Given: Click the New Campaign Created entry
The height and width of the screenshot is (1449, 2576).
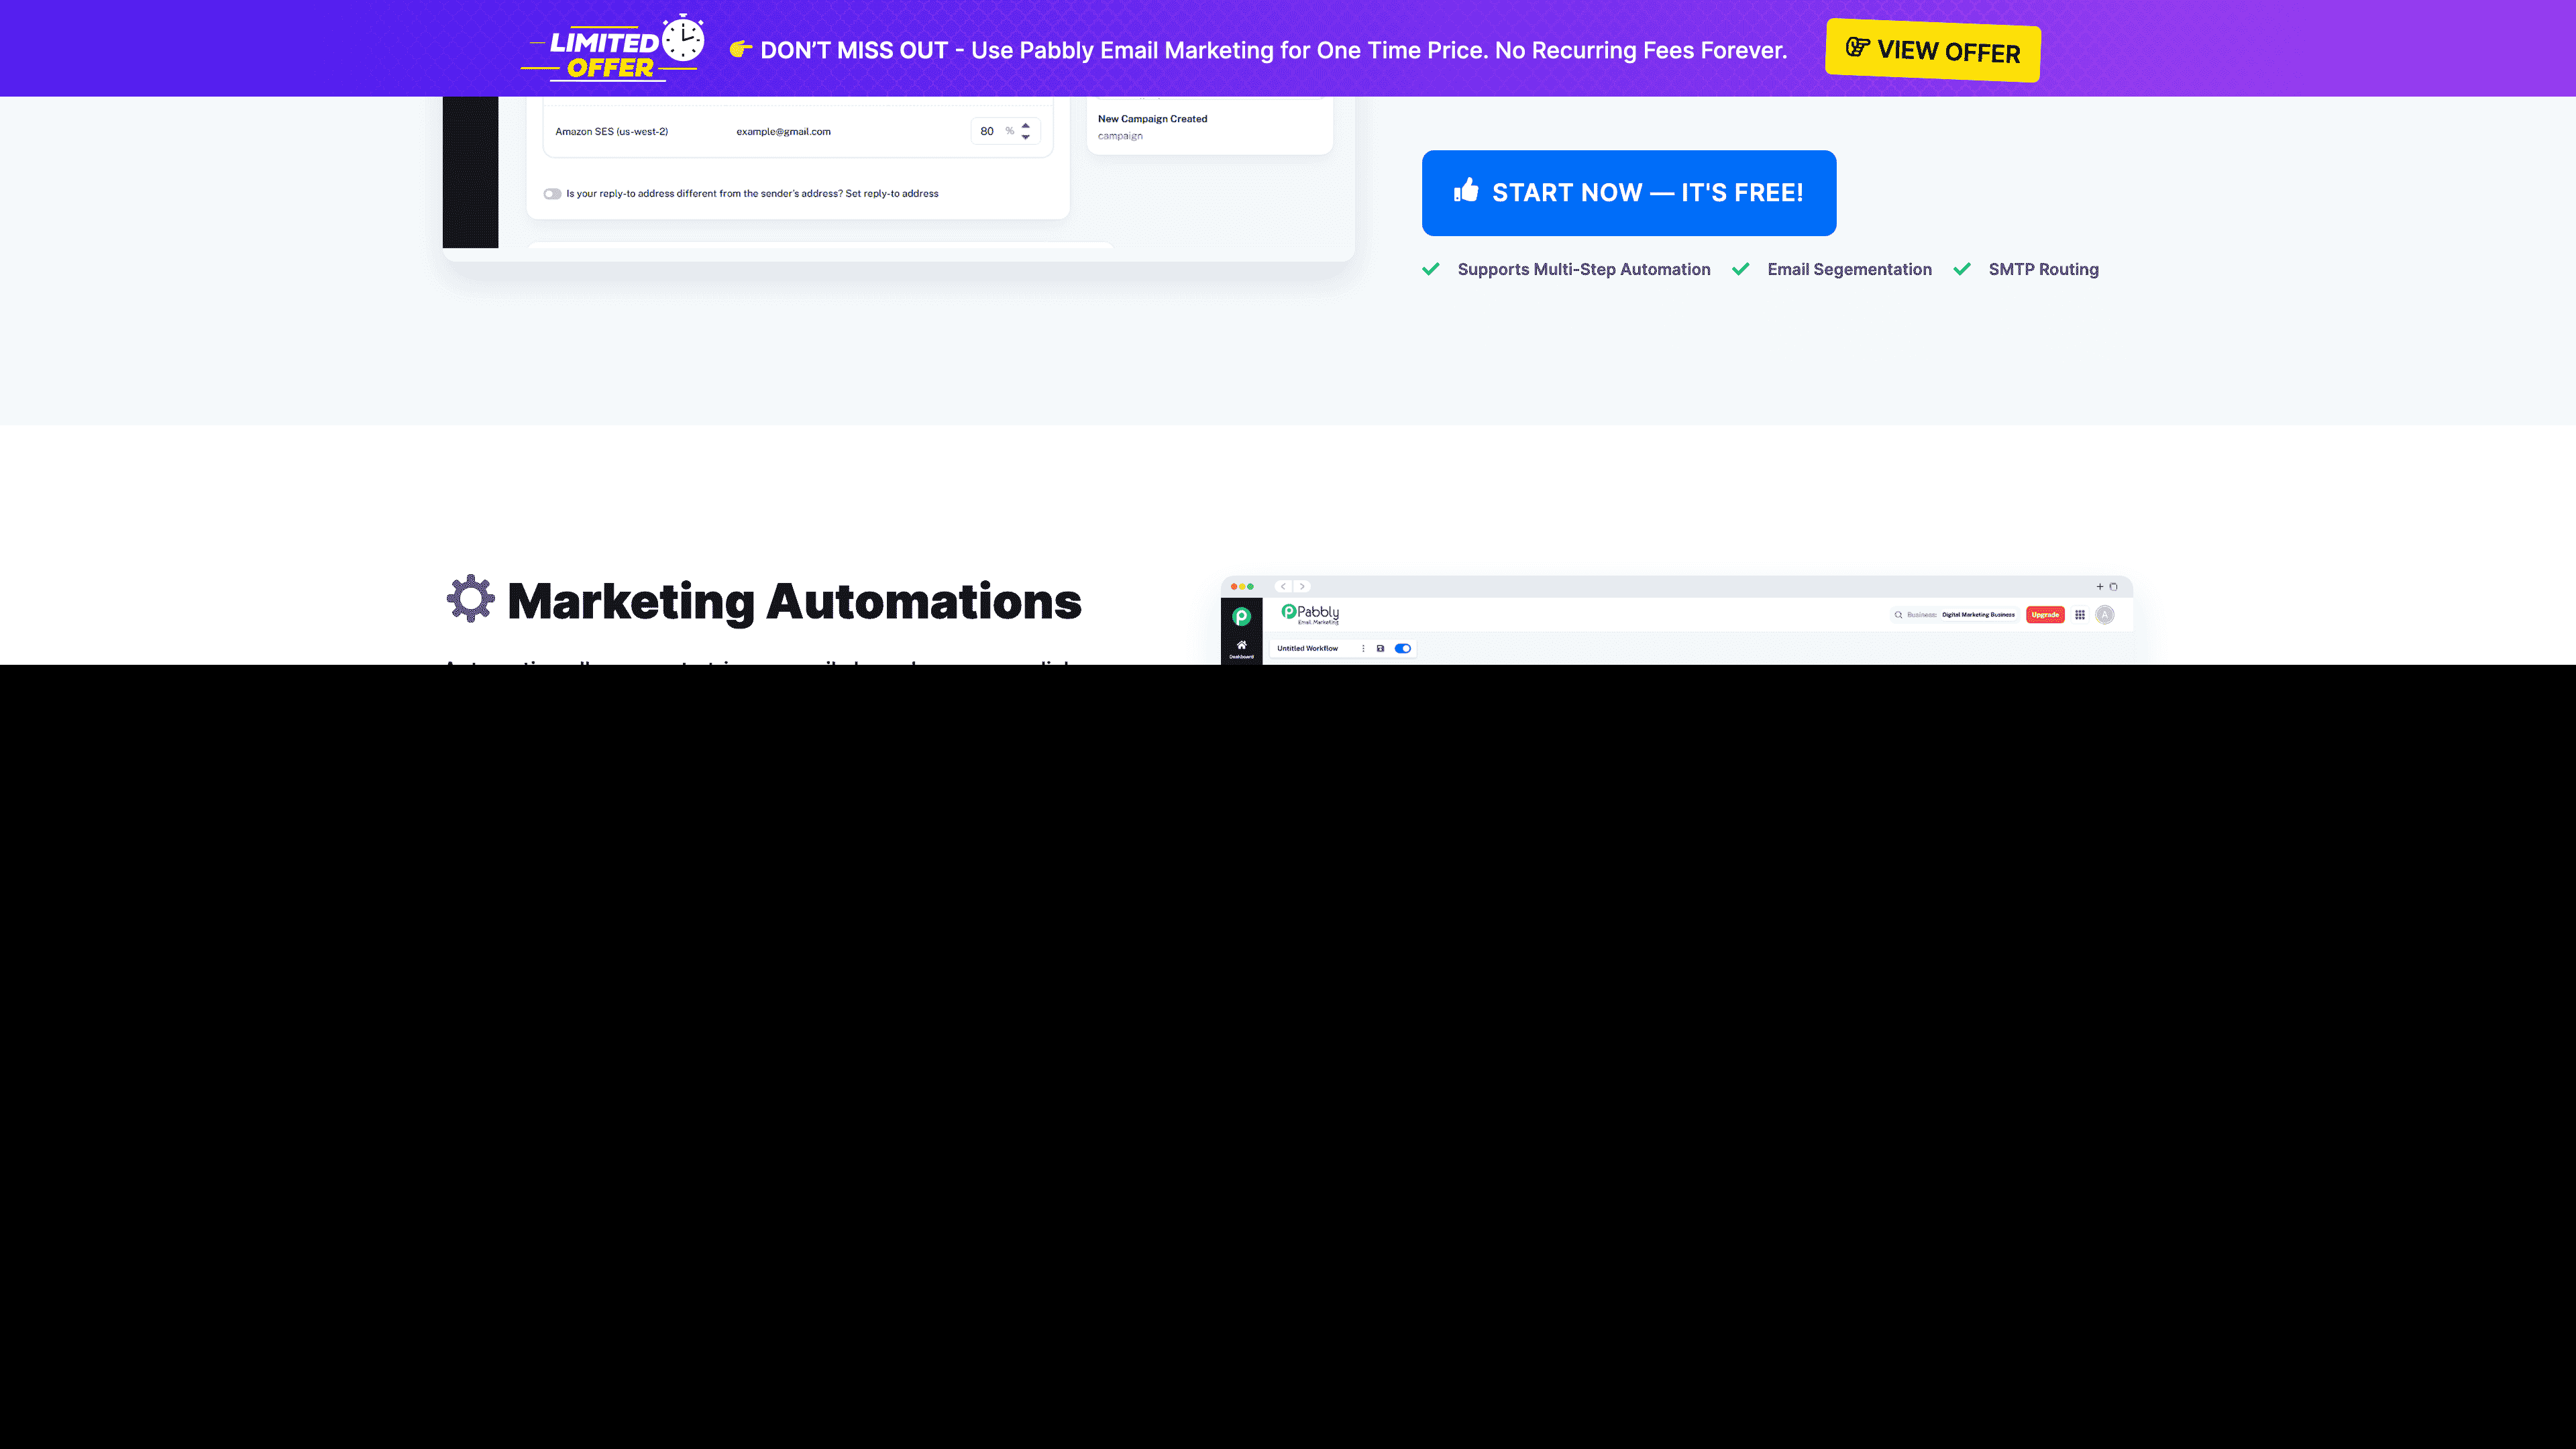Looking at the screenshot, I should coord(1152,119).
